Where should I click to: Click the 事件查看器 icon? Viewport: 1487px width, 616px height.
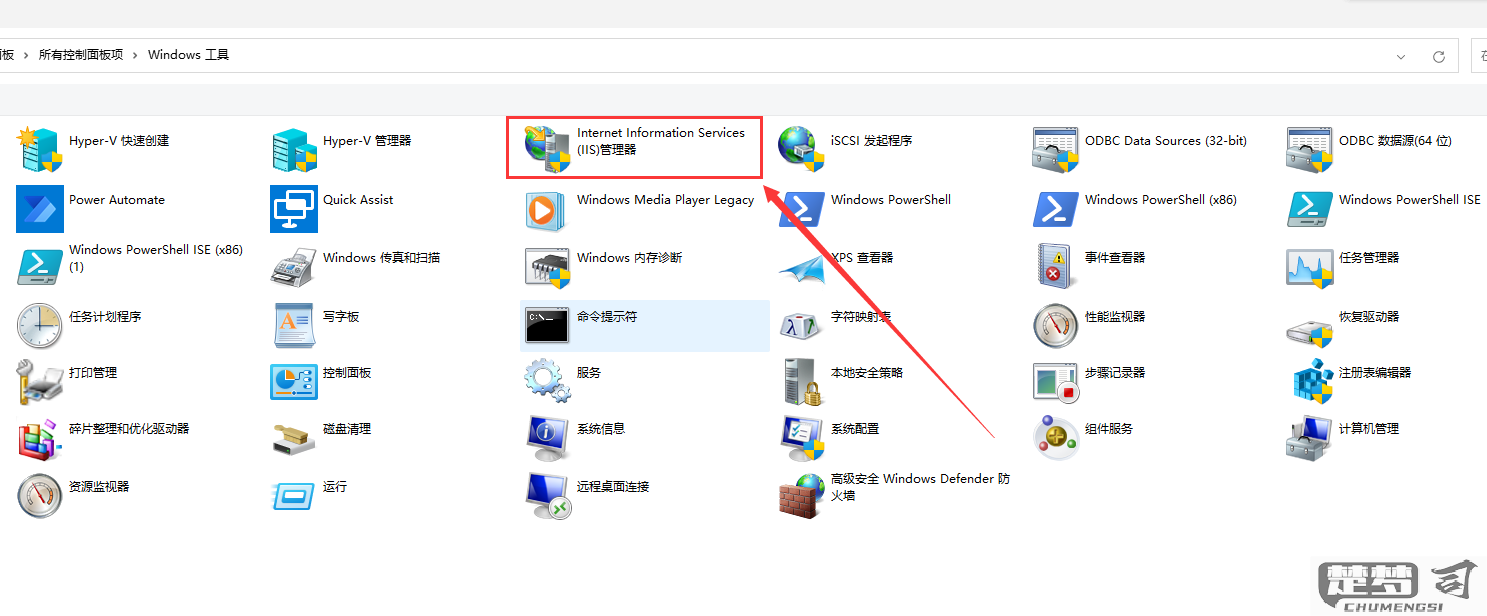1056,267
